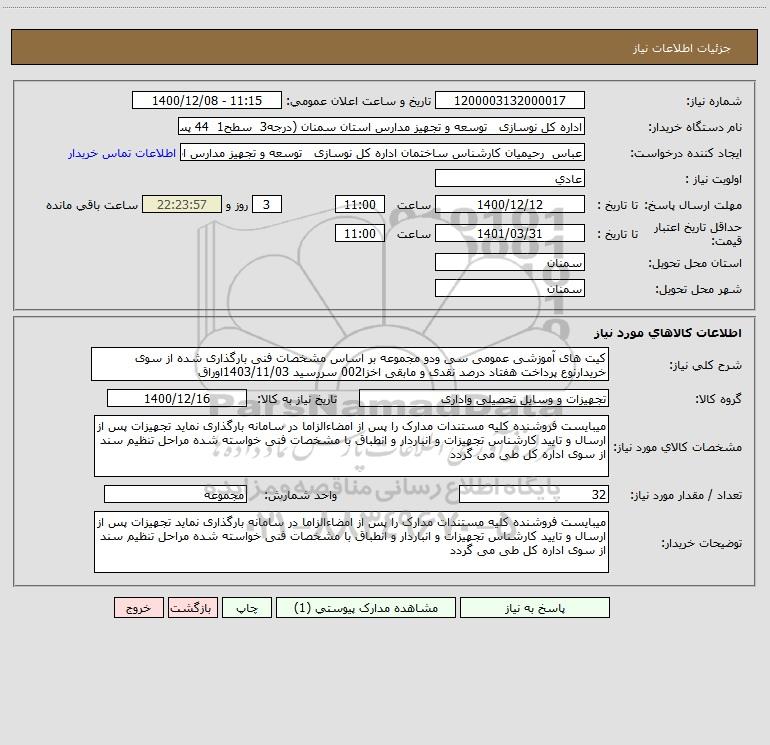Click the response deadline hour field, مهلت ارسال پاسخ
The width and height of the screenshot is (770, 745).
click(359, 204)
